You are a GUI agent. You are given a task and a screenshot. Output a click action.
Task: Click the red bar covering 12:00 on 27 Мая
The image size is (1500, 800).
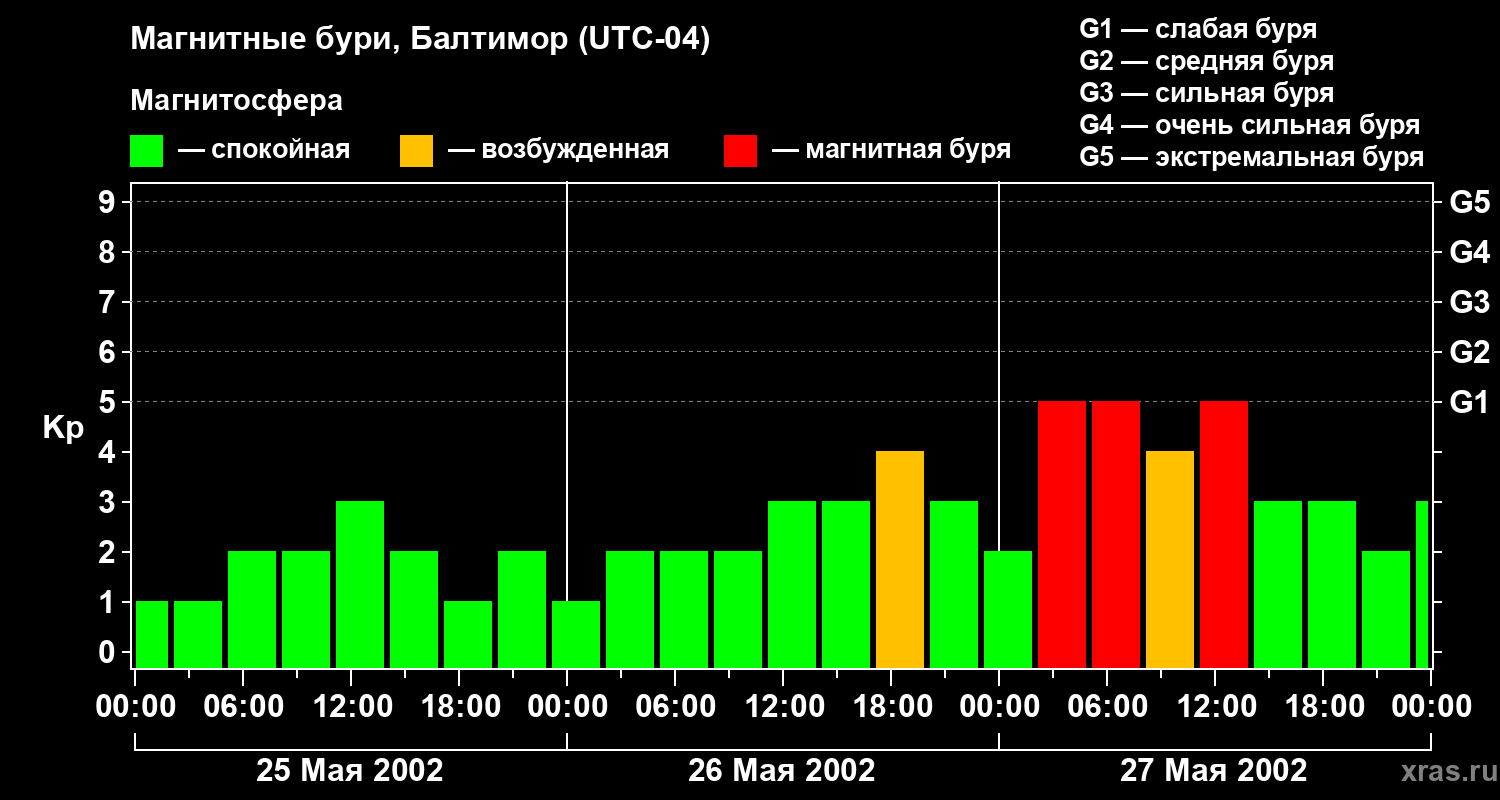[x=1224, y=535]
